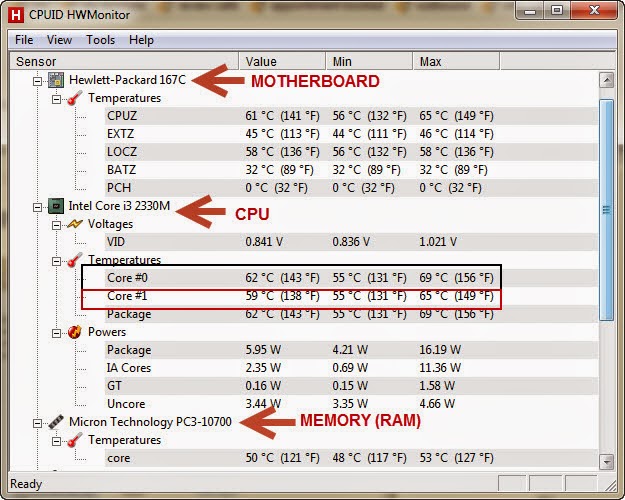Click the thermometer icon beside motherboard Temperatures
This screenshot has height=500, width=625.
75,98
